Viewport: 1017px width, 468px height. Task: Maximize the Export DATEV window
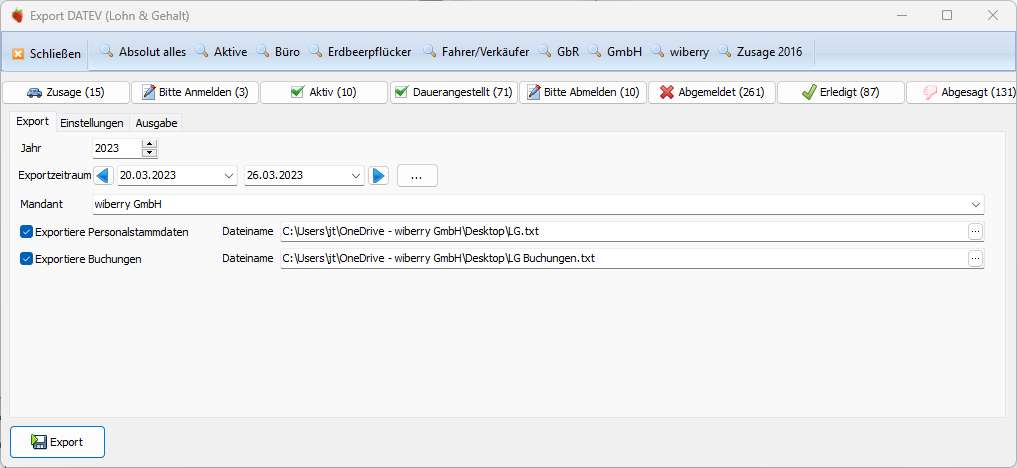[948, 16]
